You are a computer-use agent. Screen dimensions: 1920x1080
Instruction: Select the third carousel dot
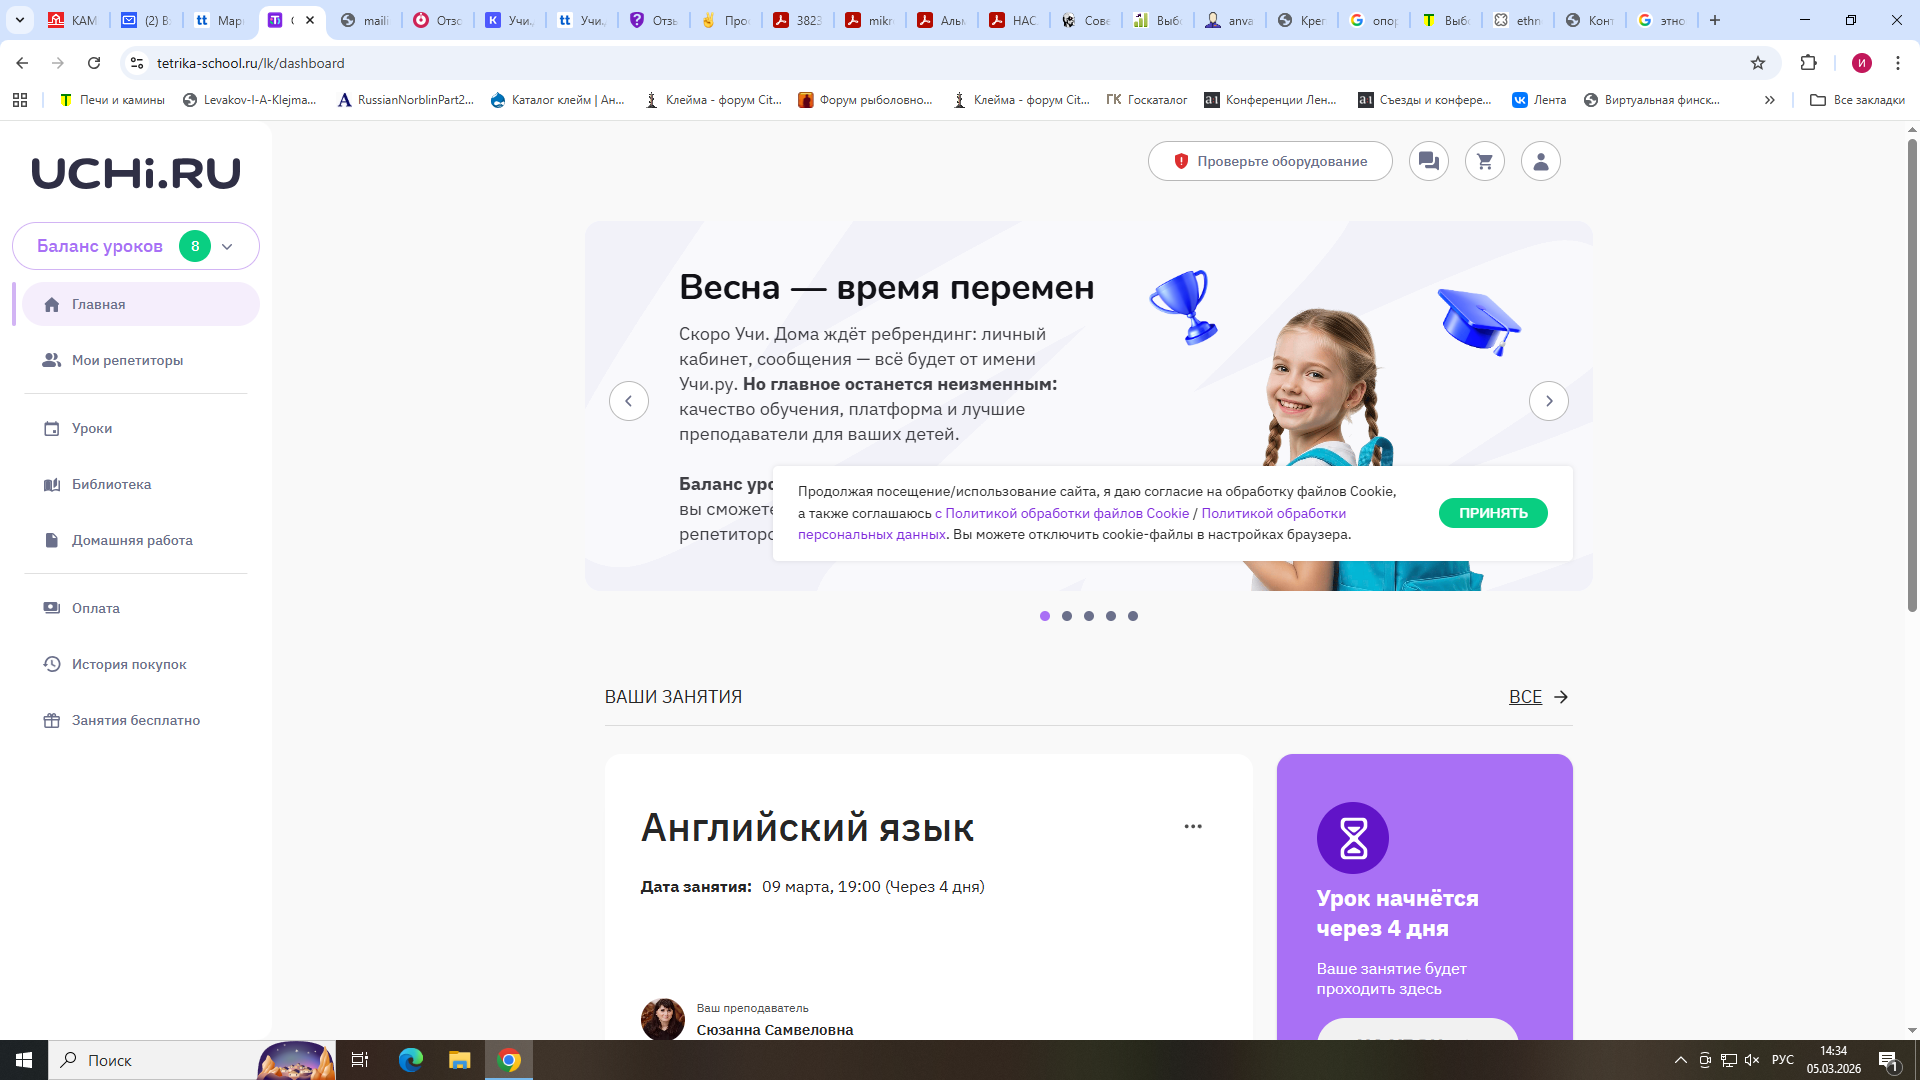coord(1088,616)
